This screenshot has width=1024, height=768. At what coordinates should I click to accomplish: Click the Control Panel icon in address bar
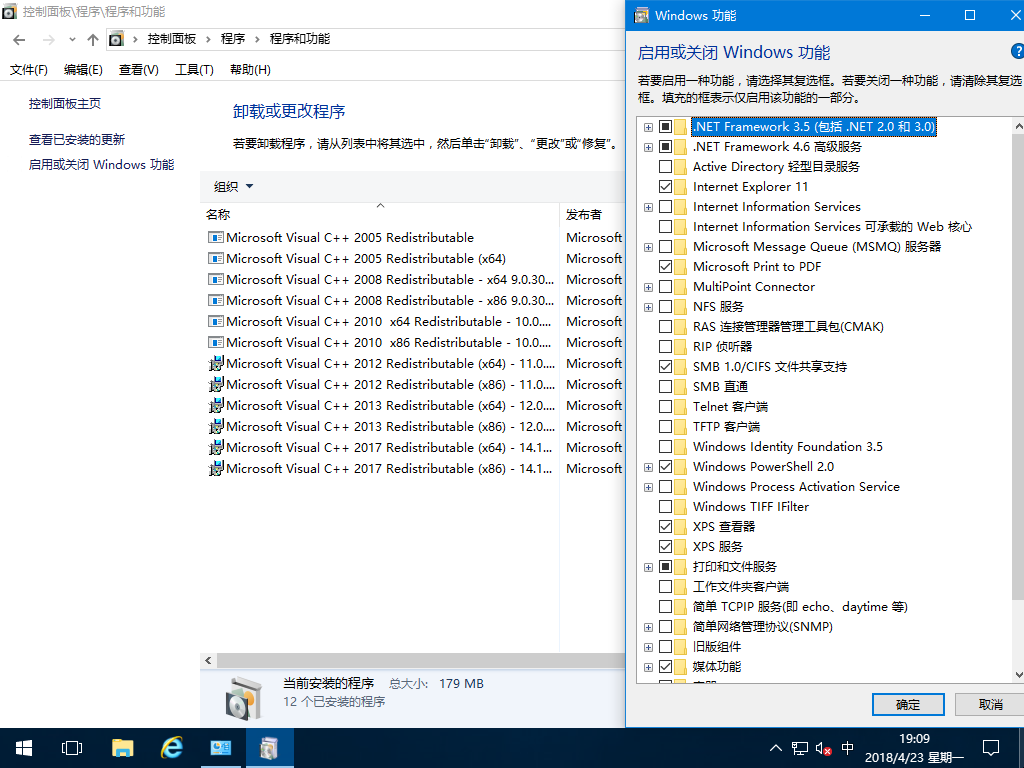116,39
